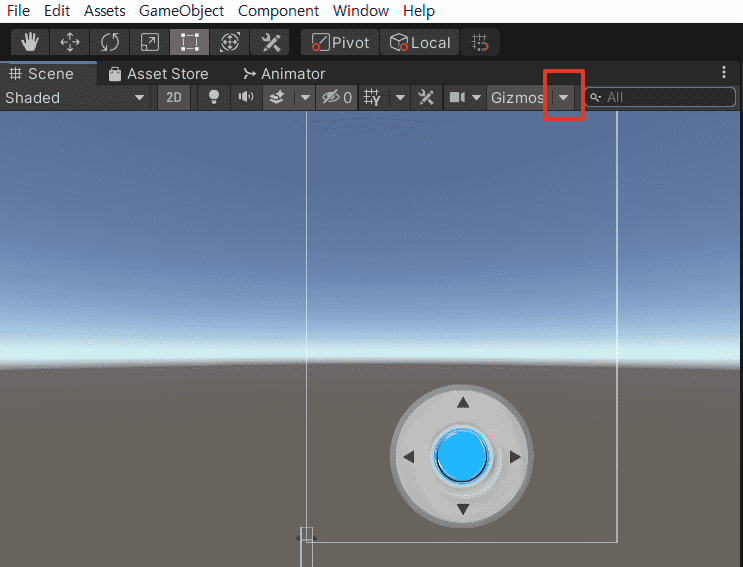Screen dimensions: 743x567
Task: Open Shaded draw mode dropdown
Action: 75,98
